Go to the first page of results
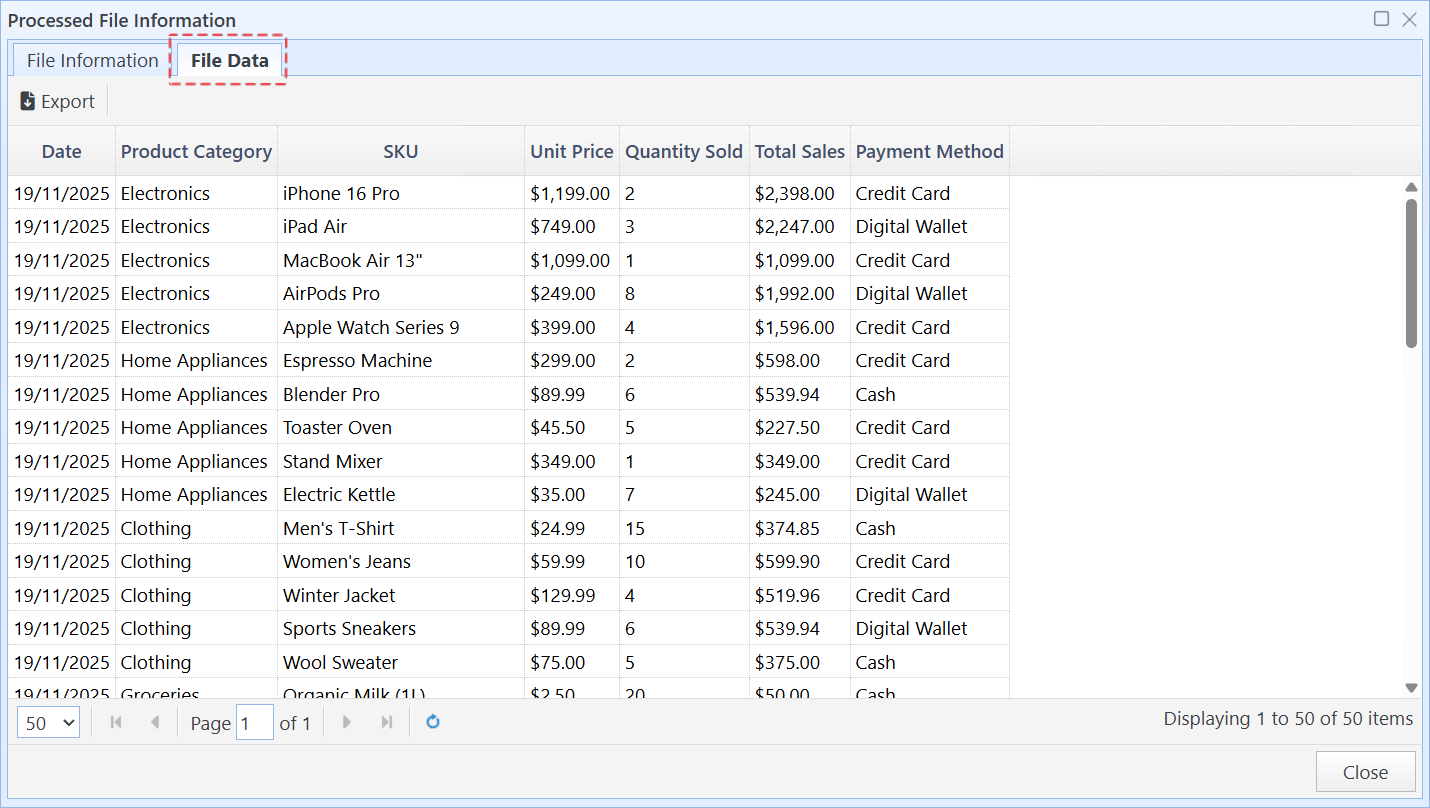This screenshot has height=808, width=1430. tap(116, 722)
